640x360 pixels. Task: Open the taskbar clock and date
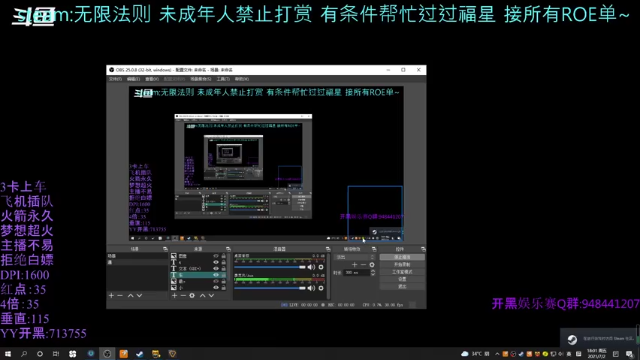pyautogui.click(x=596, y=353)
